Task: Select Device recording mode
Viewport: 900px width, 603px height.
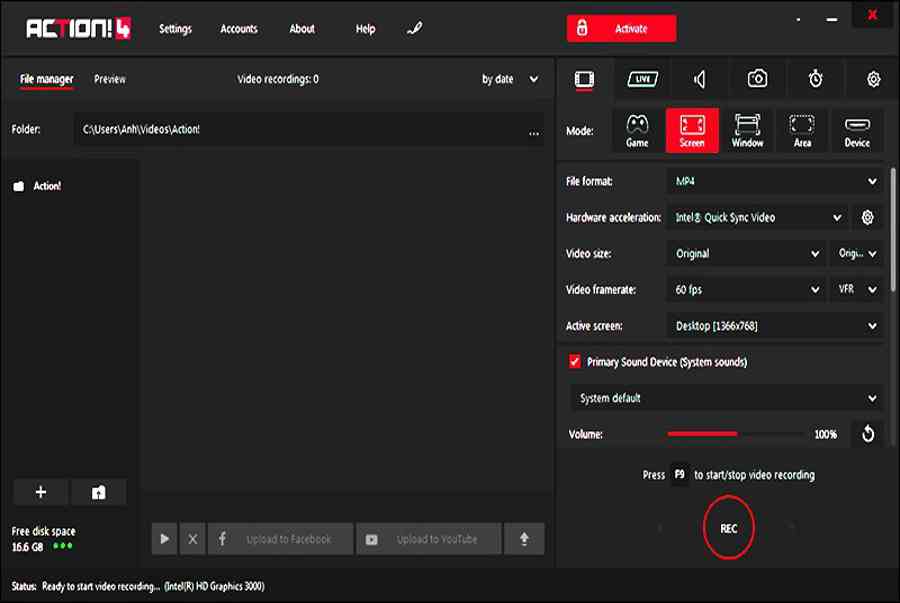Action: pos(857,130)
